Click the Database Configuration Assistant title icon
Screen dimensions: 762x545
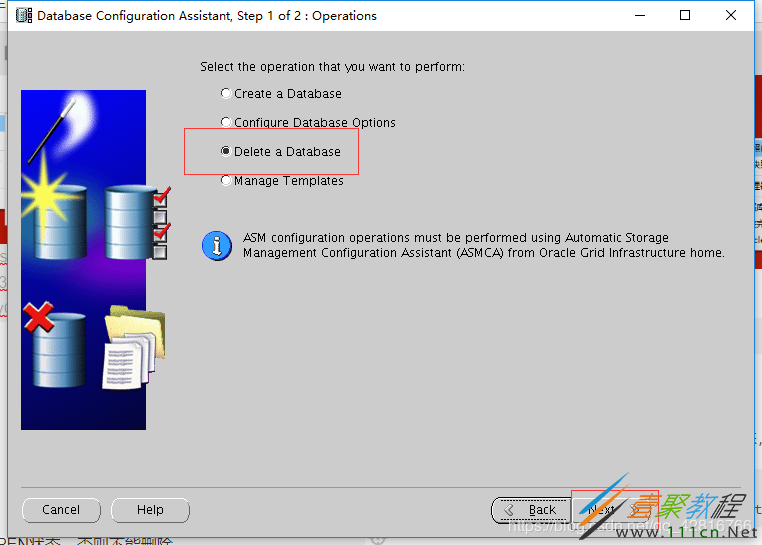pos(24,16)
